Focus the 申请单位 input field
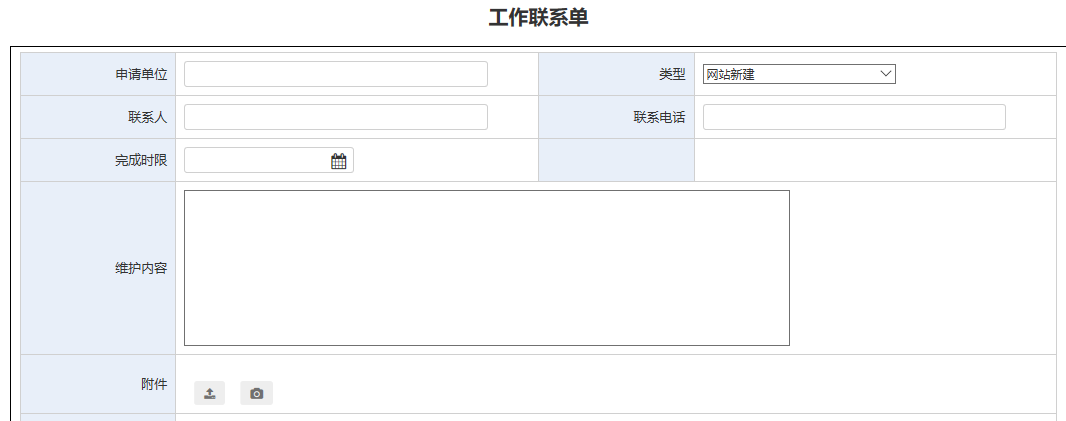Screen dimensions: 1066x421 (x=336, y=74)
